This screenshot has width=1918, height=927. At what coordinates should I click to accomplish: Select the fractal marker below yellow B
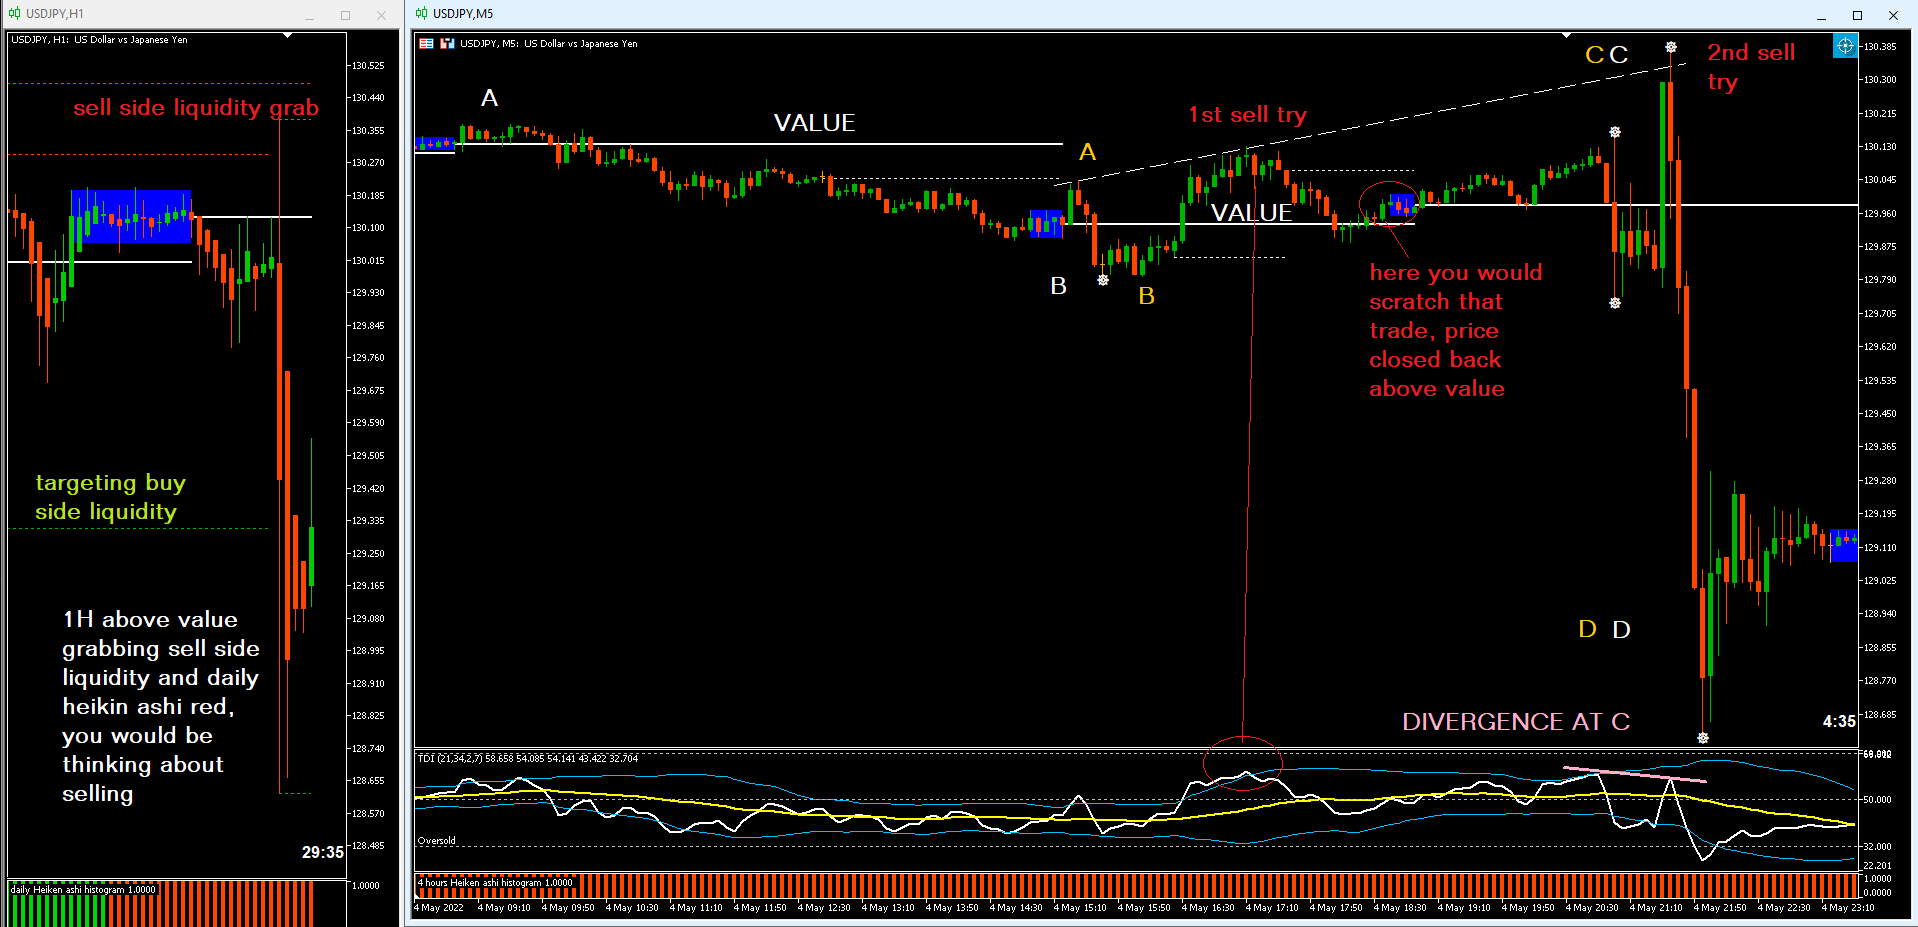pyautogui.click(x=1103, y=280)
